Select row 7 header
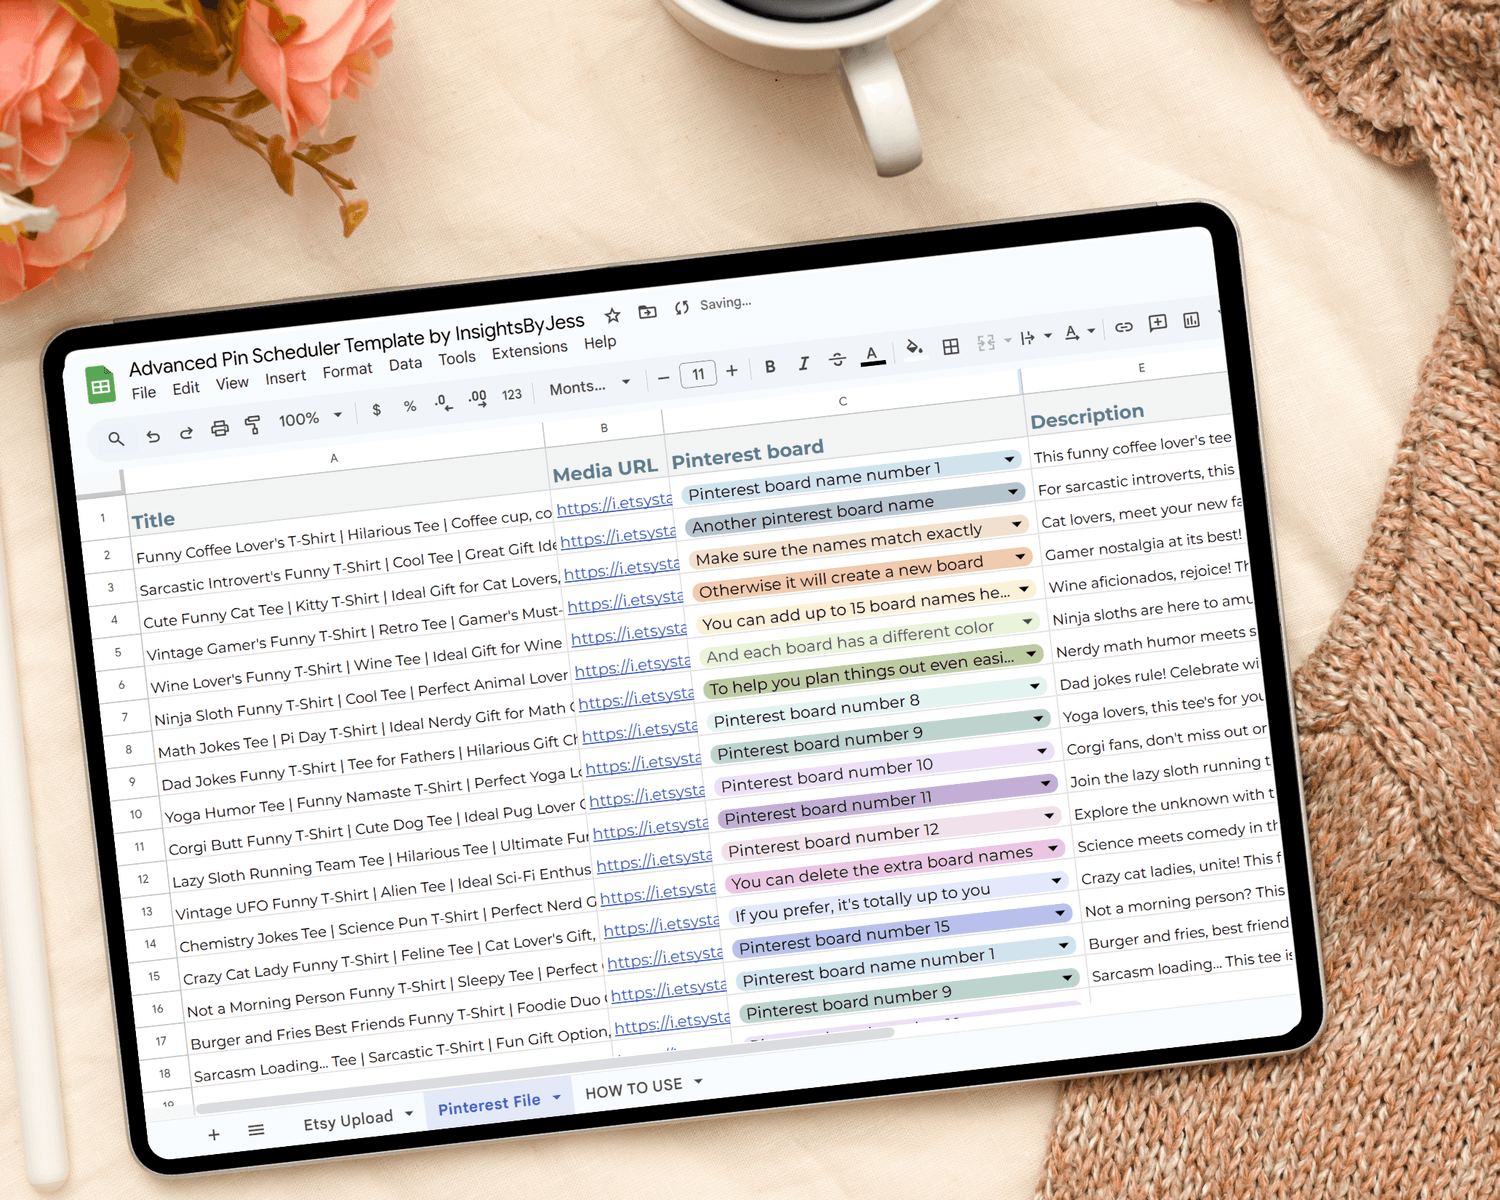 (x=125, y=717)
